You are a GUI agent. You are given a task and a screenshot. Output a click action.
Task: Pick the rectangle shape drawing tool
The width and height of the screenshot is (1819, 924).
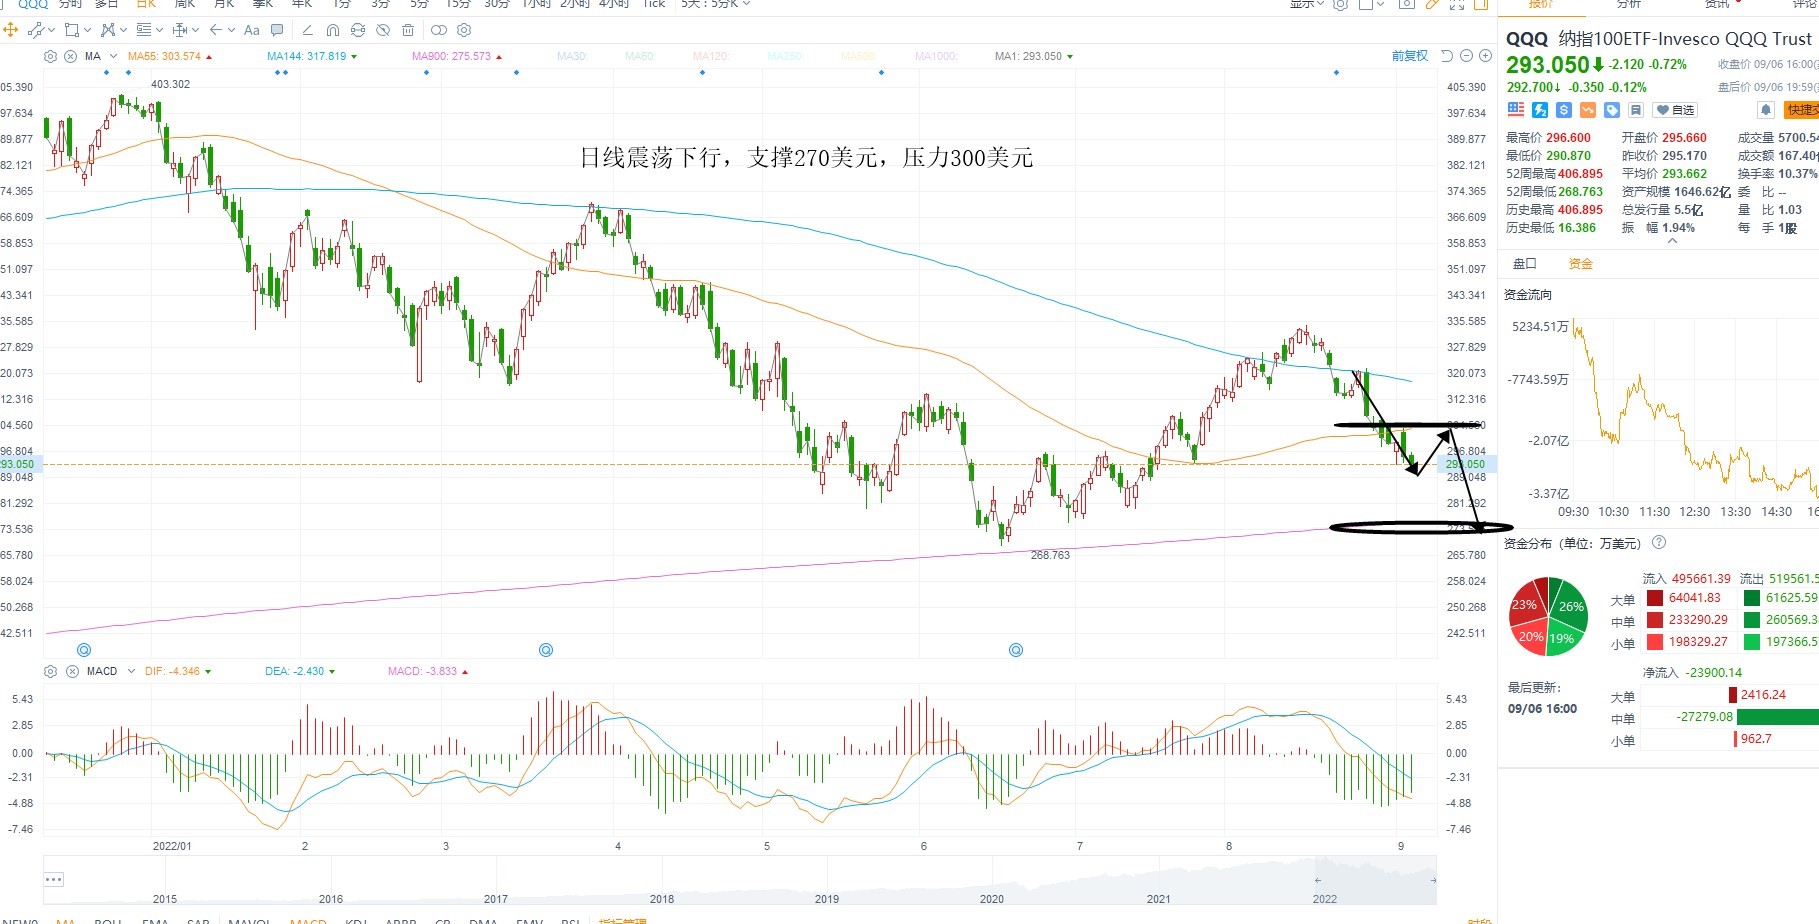(x=72, y=30)
